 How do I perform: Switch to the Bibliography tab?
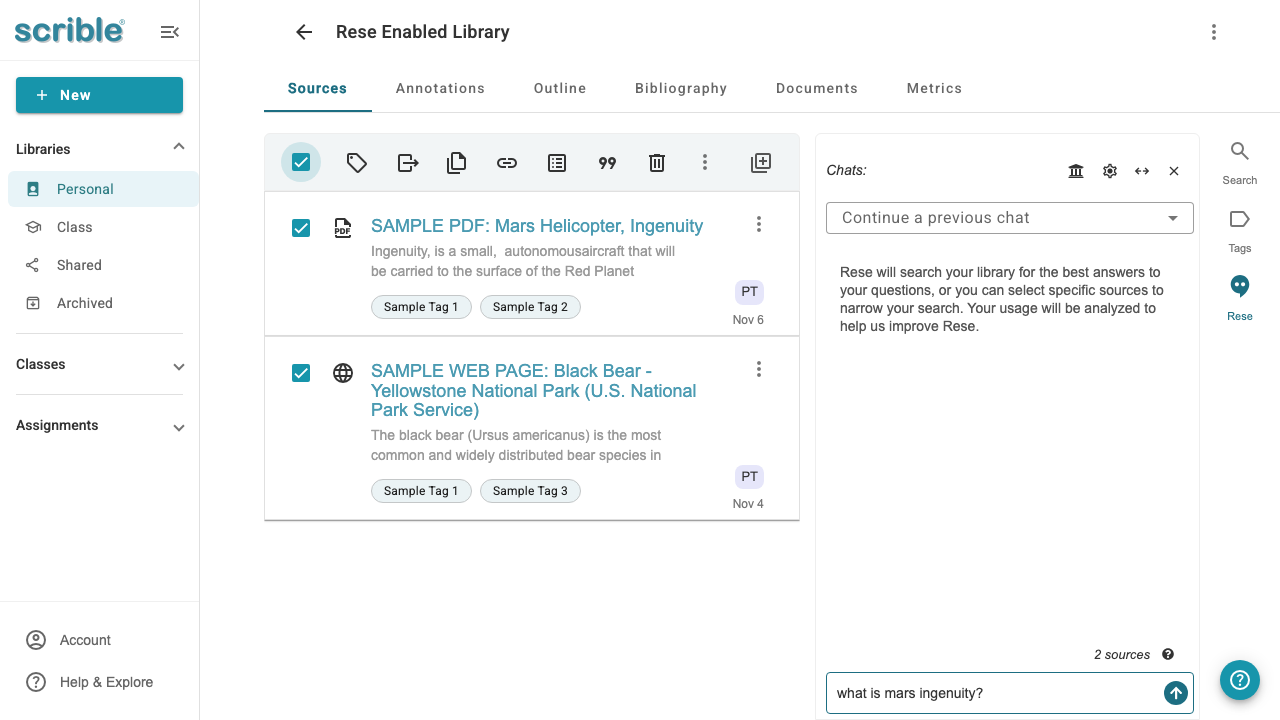(x=680, y=88)
